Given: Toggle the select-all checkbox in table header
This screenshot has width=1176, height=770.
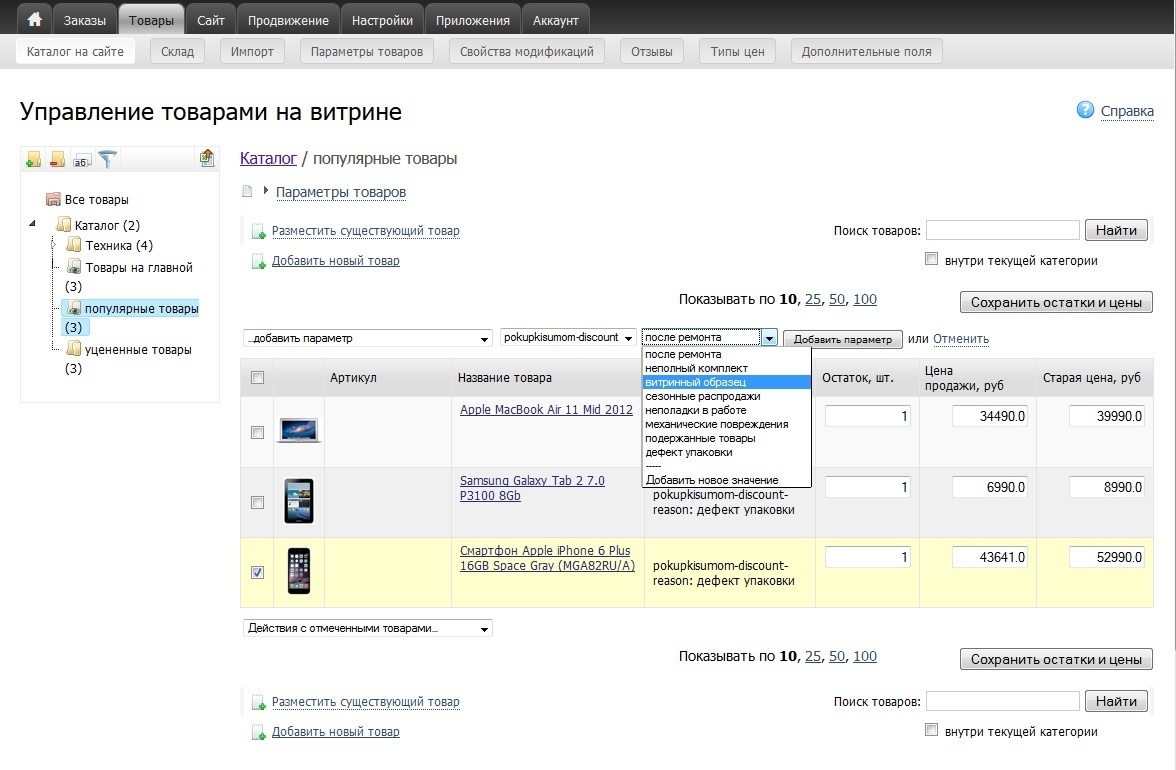Looking at the screenshot, I should (257, 377).
